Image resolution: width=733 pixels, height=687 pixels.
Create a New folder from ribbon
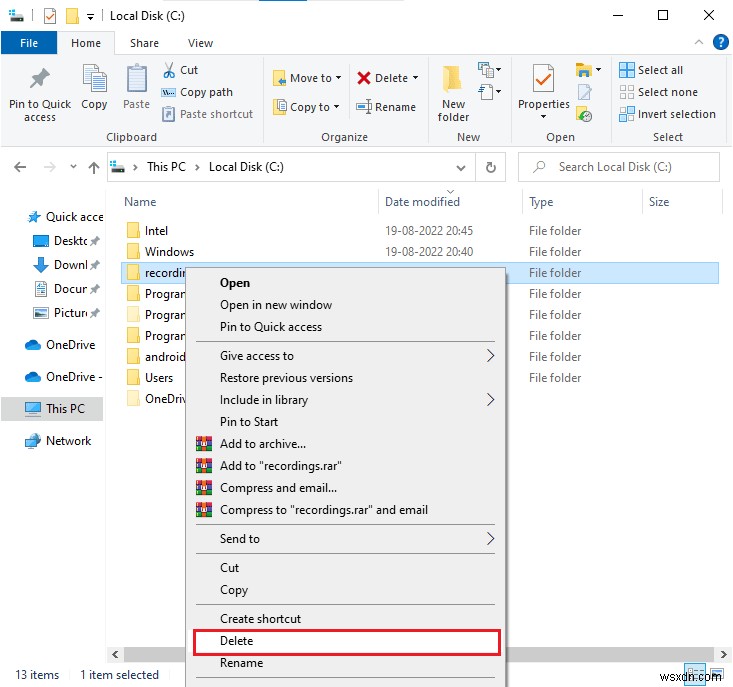pyautogui.click(x=453, y=93)
